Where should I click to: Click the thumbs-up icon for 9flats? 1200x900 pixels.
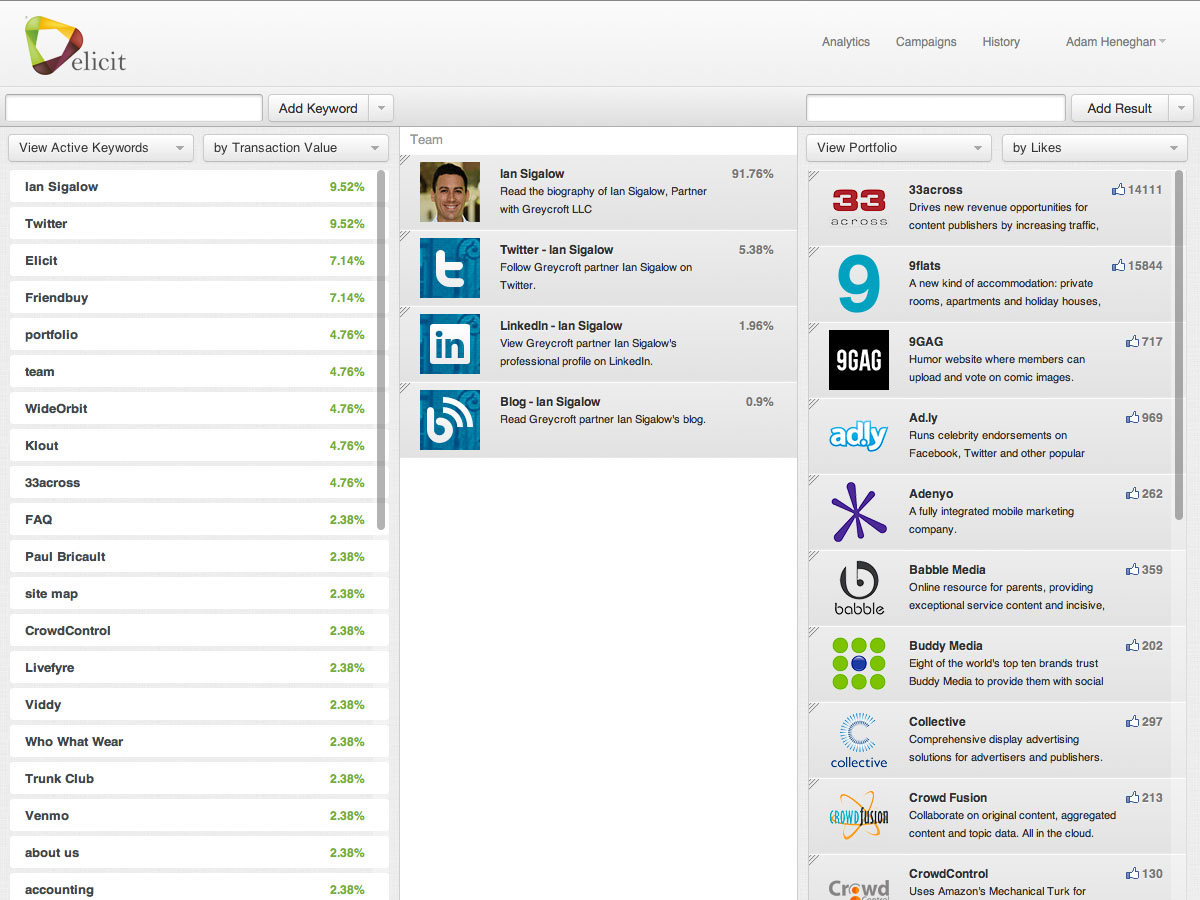click(x=1118, y=265)
